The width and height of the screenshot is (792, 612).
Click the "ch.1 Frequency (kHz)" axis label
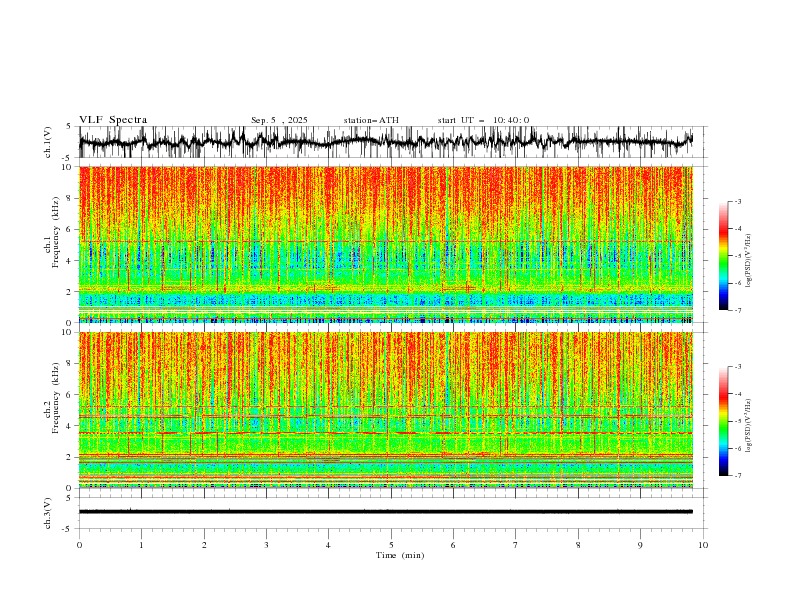[x=52, y=231]
